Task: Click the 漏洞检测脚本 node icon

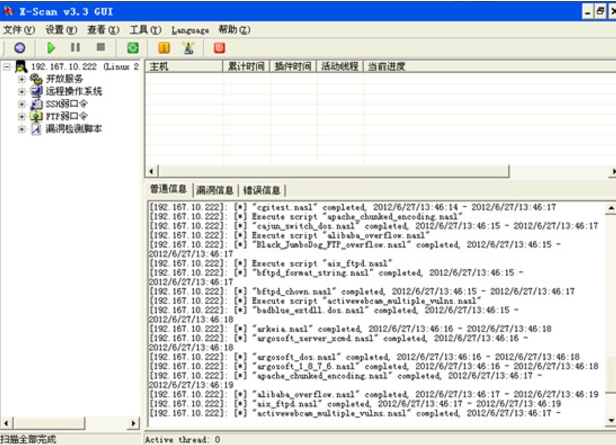Action: coord(36,129)
